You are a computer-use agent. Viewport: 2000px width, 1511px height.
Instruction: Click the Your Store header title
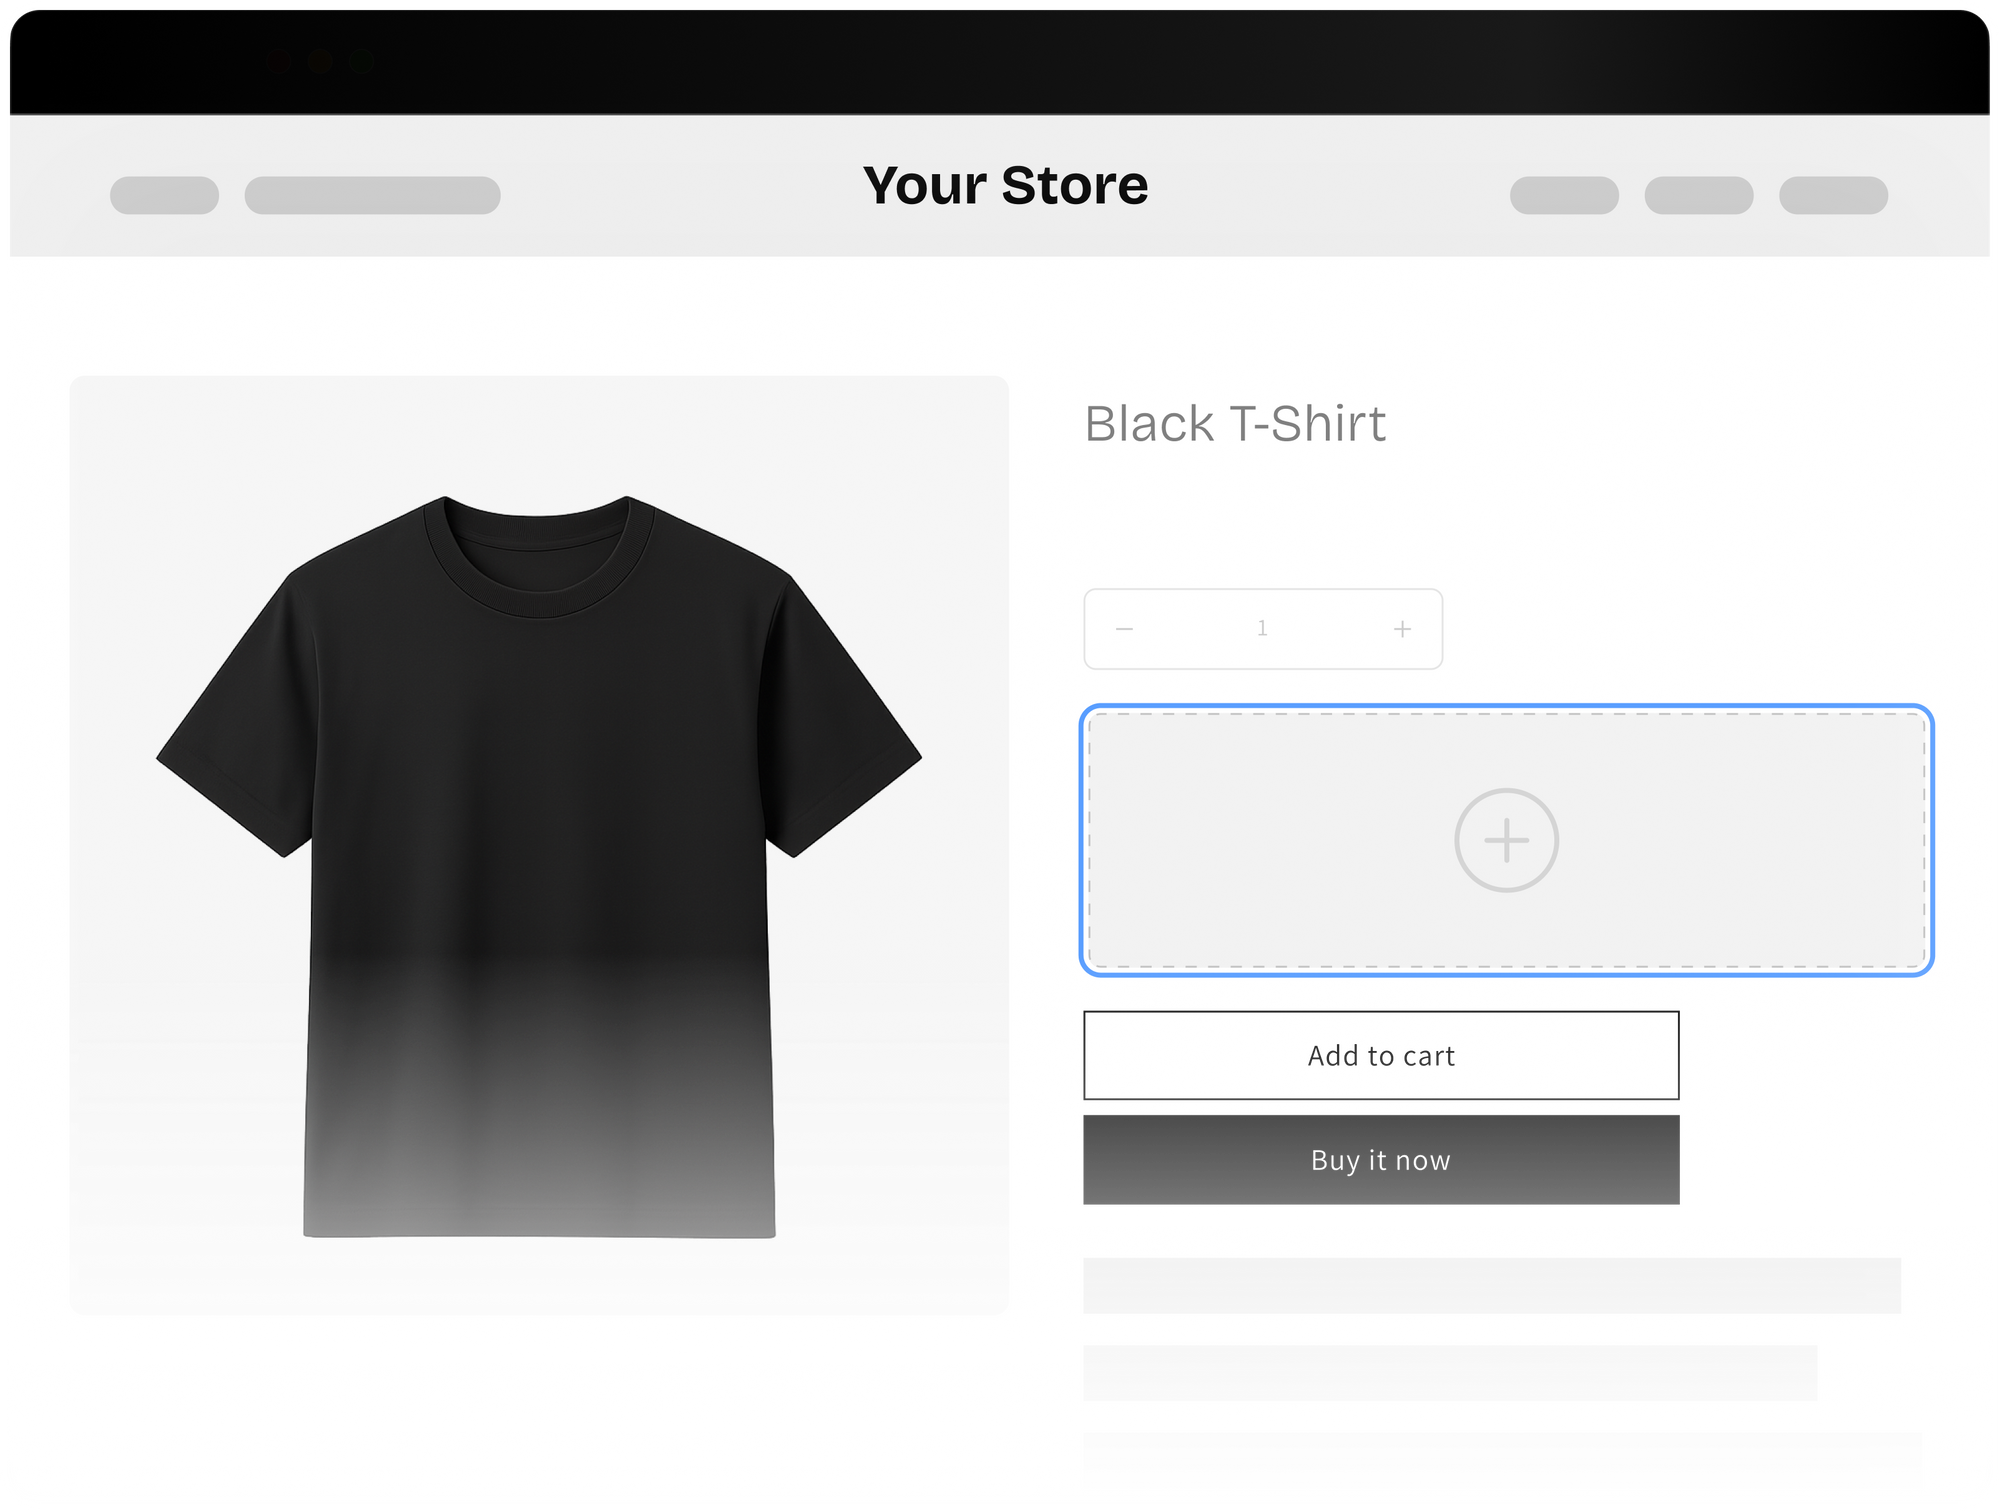click(x=1005, y=186)
